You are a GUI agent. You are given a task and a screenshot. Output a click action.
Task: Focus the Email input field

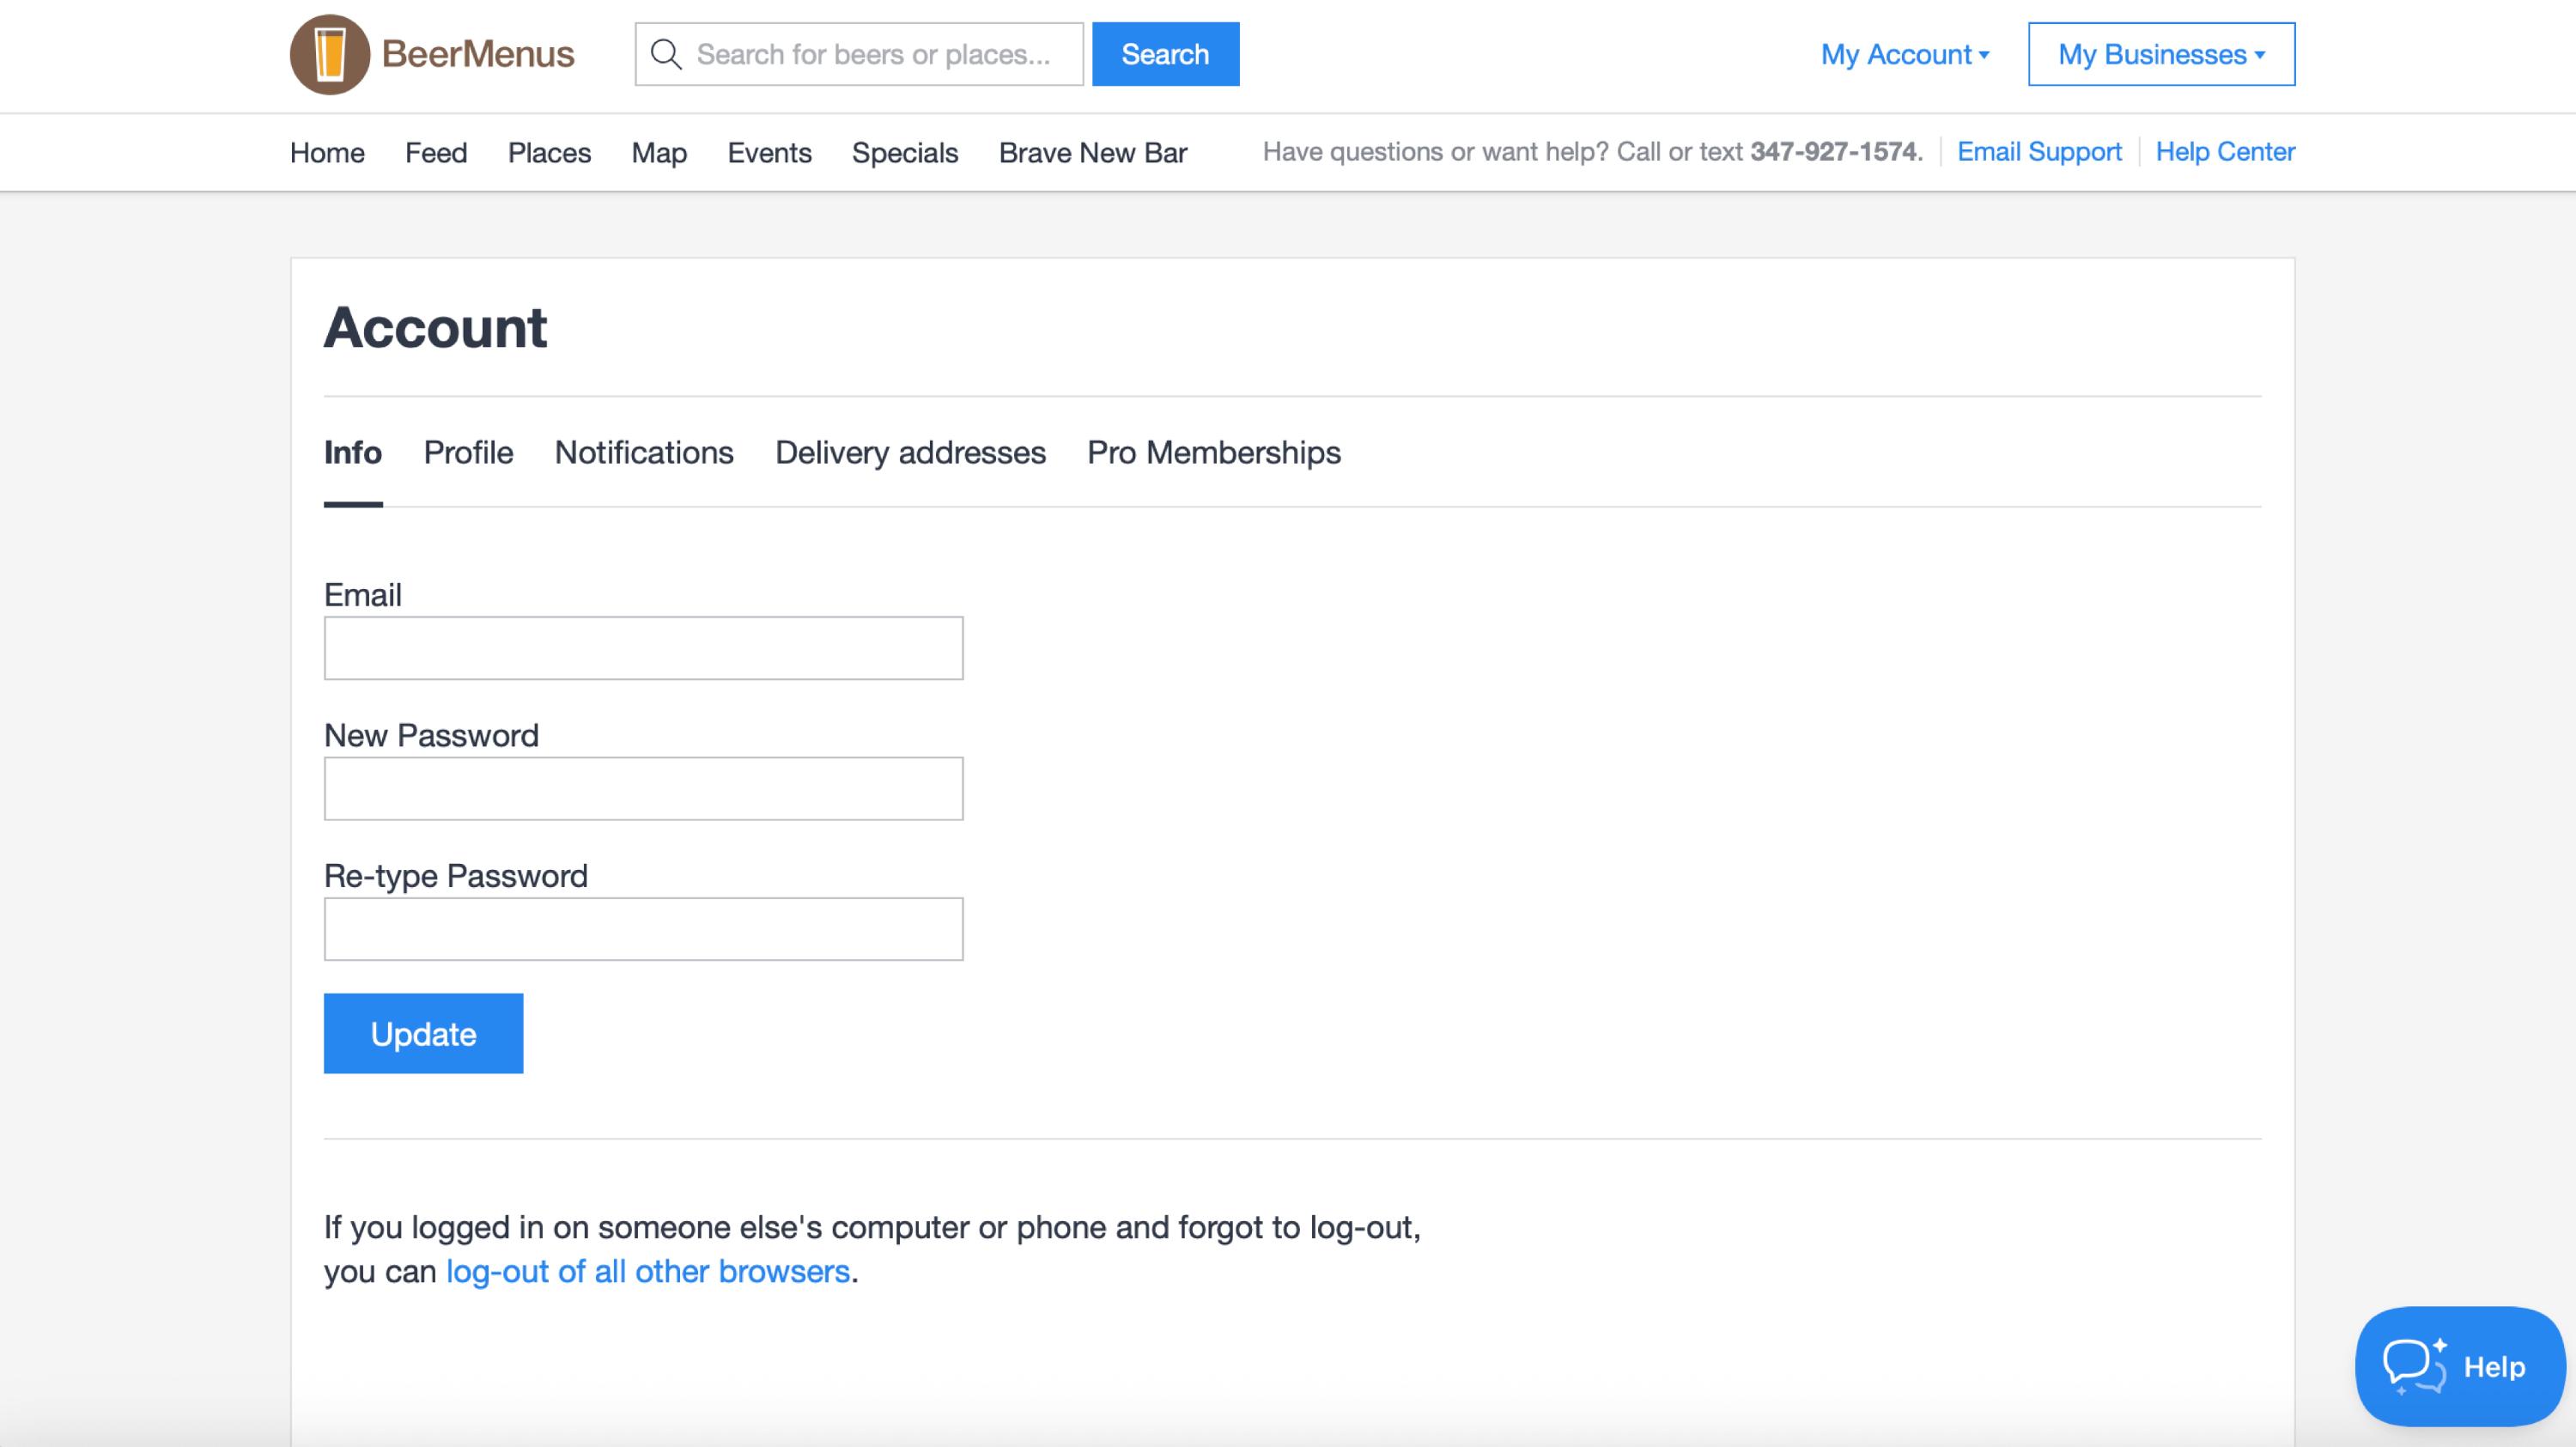pos(643,648)
